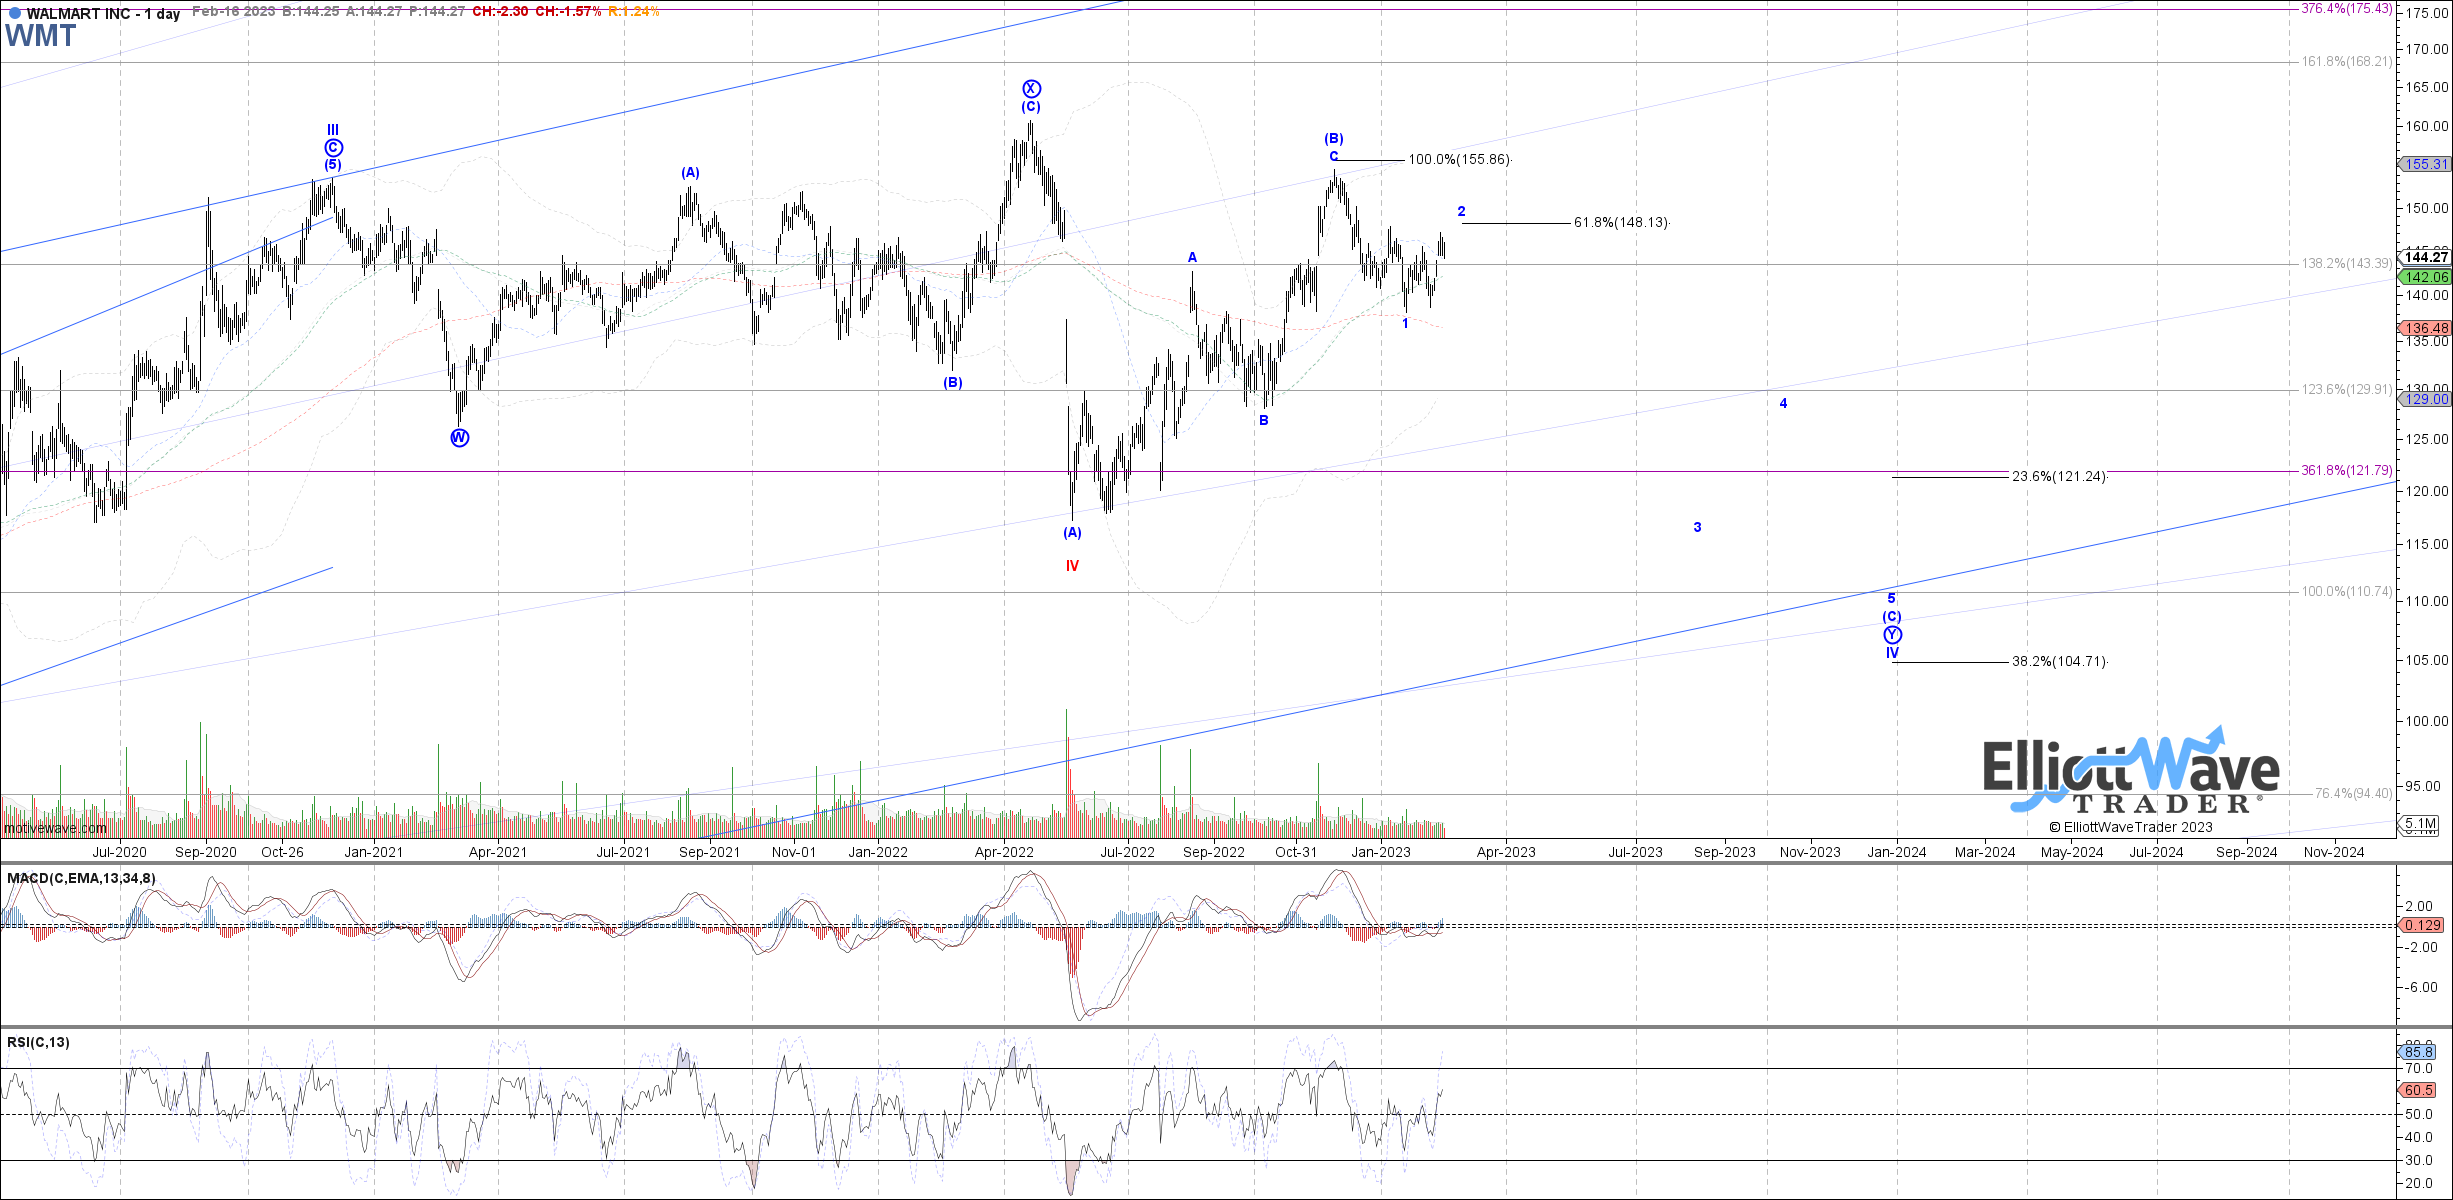Click the purple '376.4%(175.43)' extension label
This screenshot has width=2453, height=1200.
coord(2345,8)
